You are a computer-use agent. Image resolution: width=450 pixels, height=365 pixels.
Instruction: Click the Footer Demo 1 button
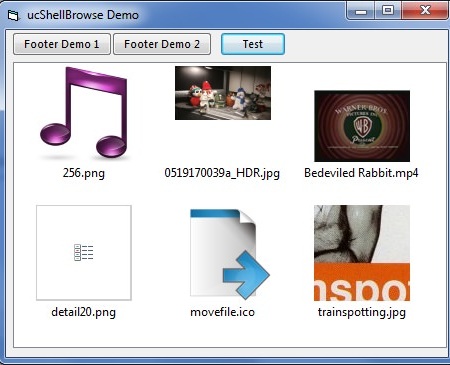pos(62,44)
